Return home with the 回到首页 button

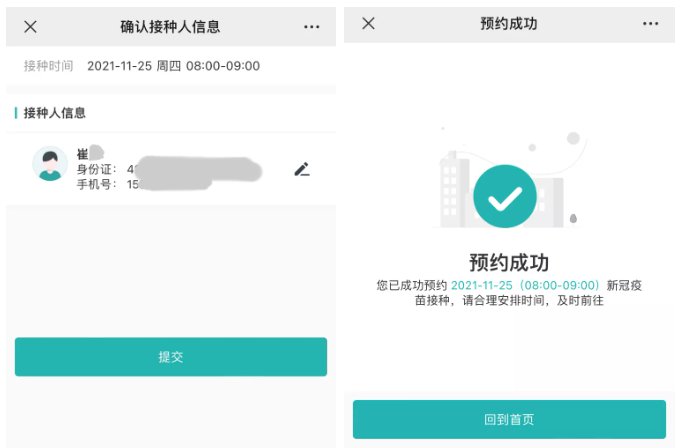[x=509, y=419]
